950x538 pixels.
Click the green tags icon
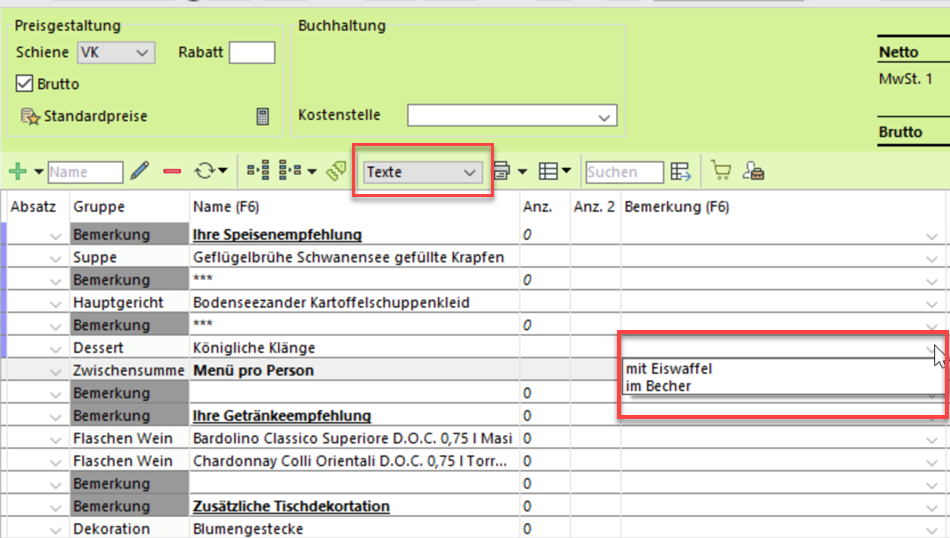(337, 172)
